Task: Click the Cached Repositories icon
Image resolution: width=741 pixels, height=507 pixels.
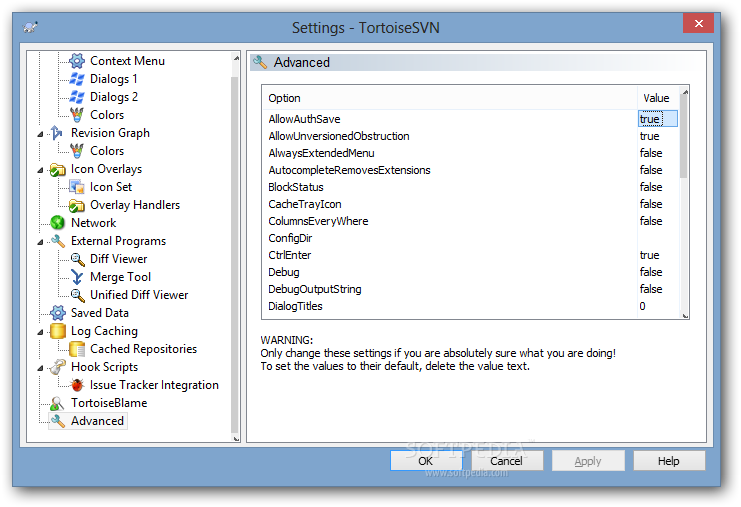Action: [x=77, y=349]
